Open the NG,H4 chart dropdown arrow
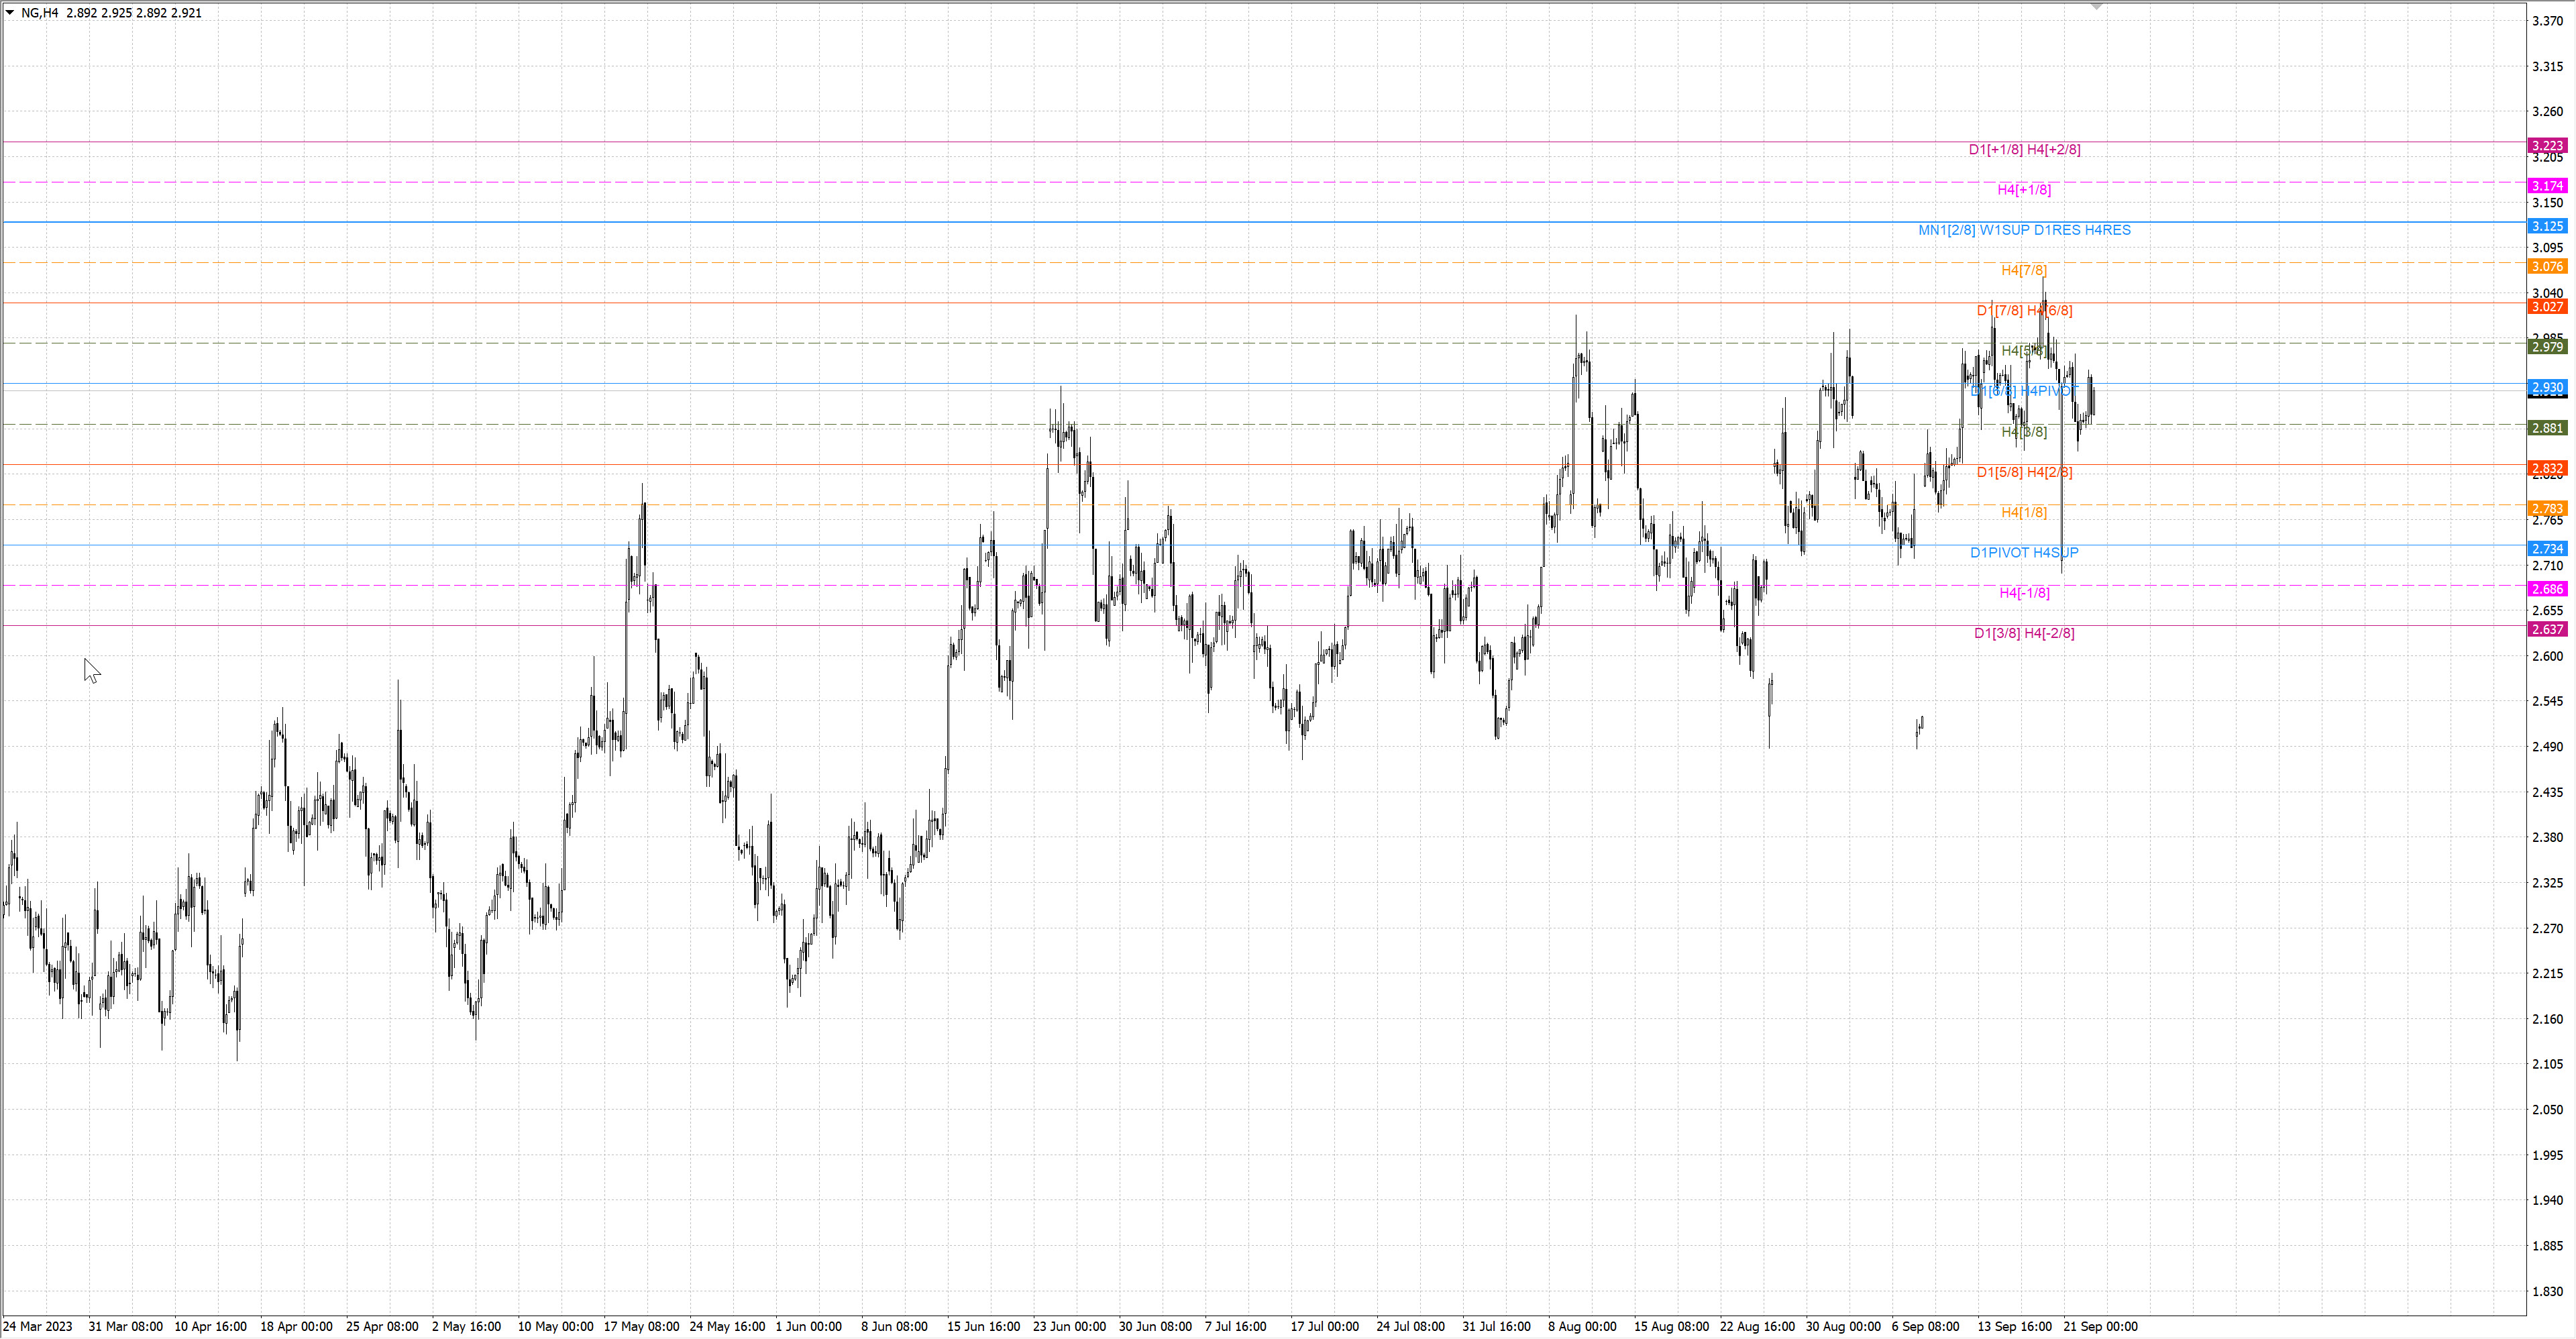The image size is (2576, 1339). (x=10, y=13)
